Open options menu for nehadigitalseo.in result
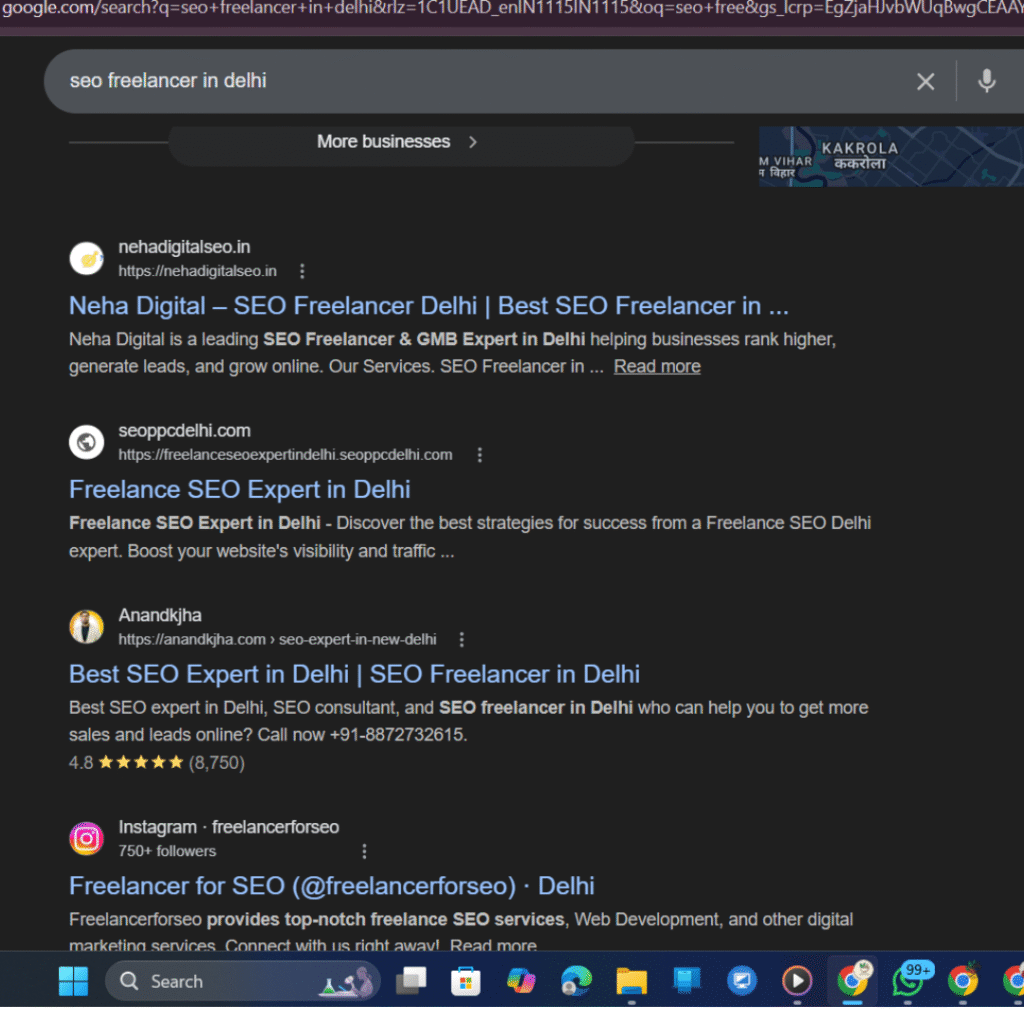1024x1024 pixels. tap(302, 271)
